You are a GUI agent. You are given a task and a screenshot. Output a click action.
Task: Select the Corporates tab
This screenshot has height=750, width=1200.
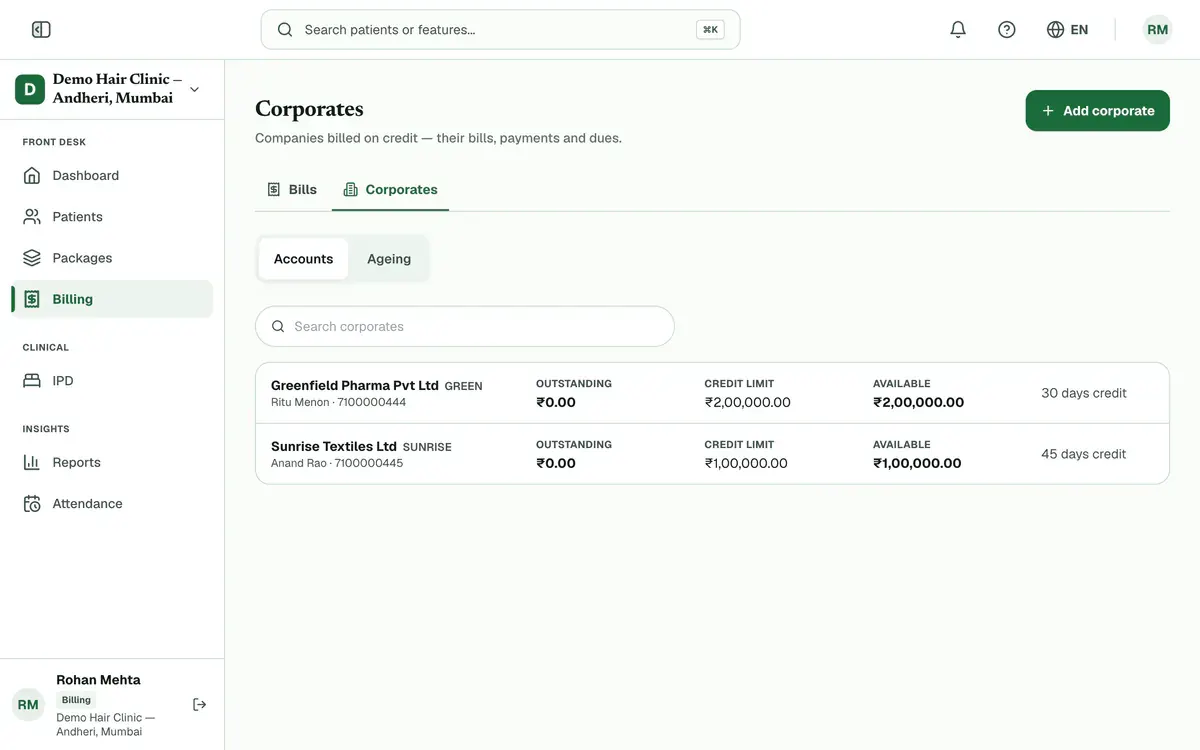point(390,189)
